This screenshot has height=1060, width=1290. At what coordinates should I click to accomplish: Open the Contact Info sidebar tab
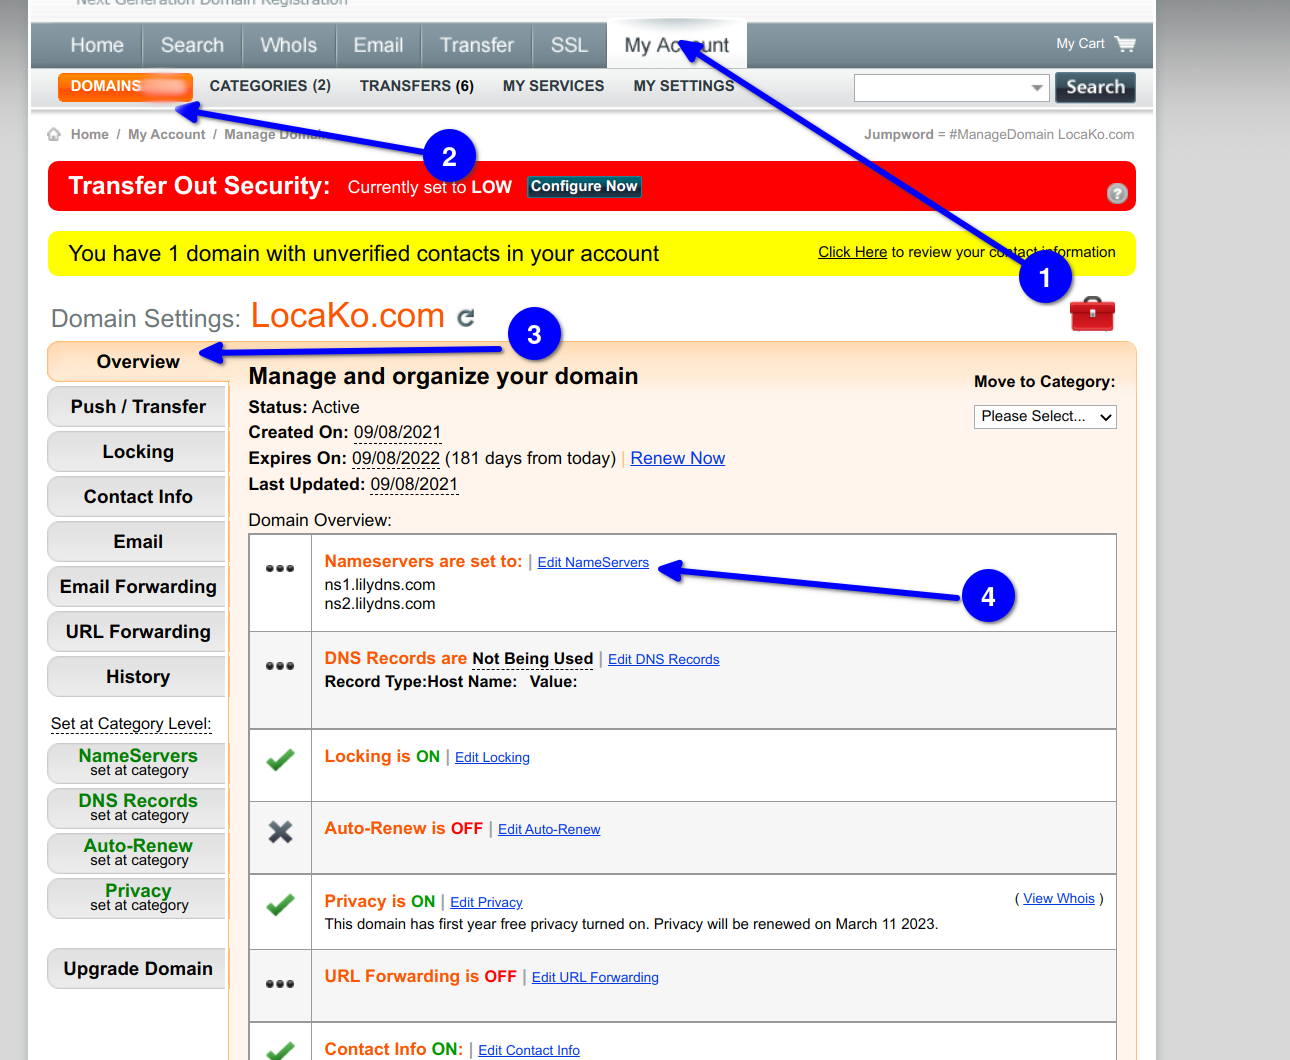point(138,496)
